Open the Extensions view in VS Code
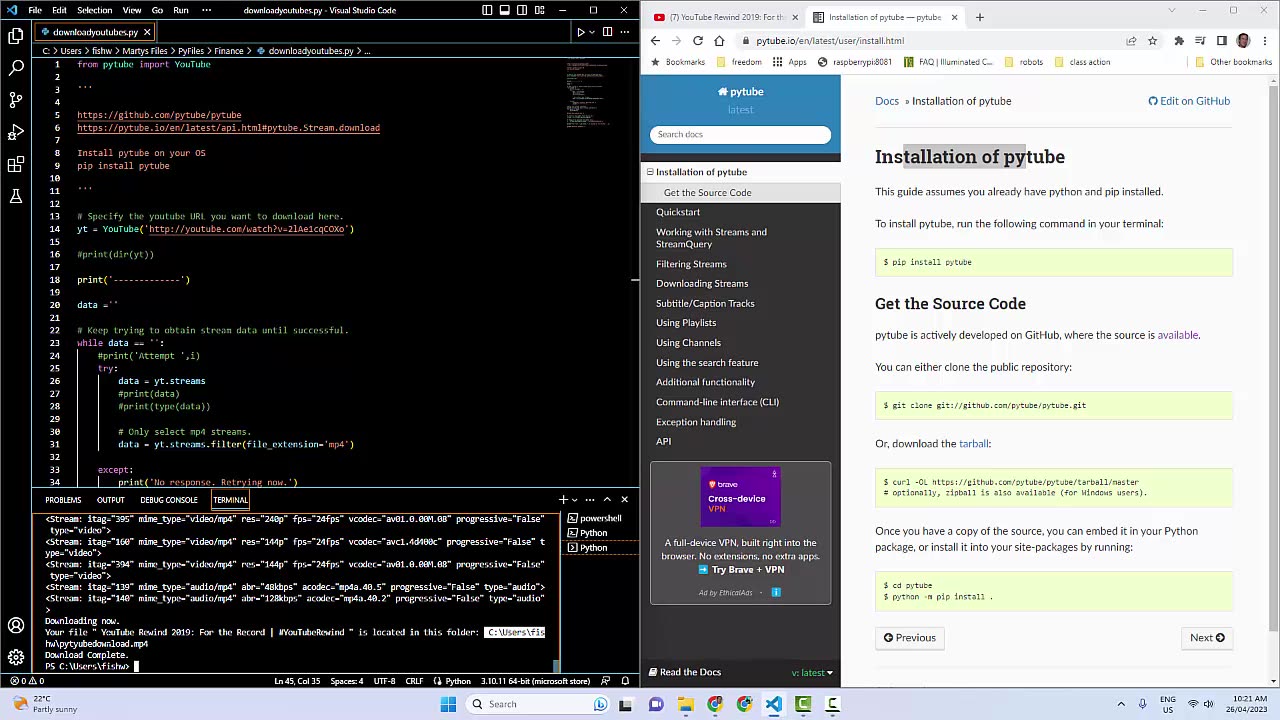This screenshot has height=720, width=1280. pyautogui.click(x=16, y=164)
